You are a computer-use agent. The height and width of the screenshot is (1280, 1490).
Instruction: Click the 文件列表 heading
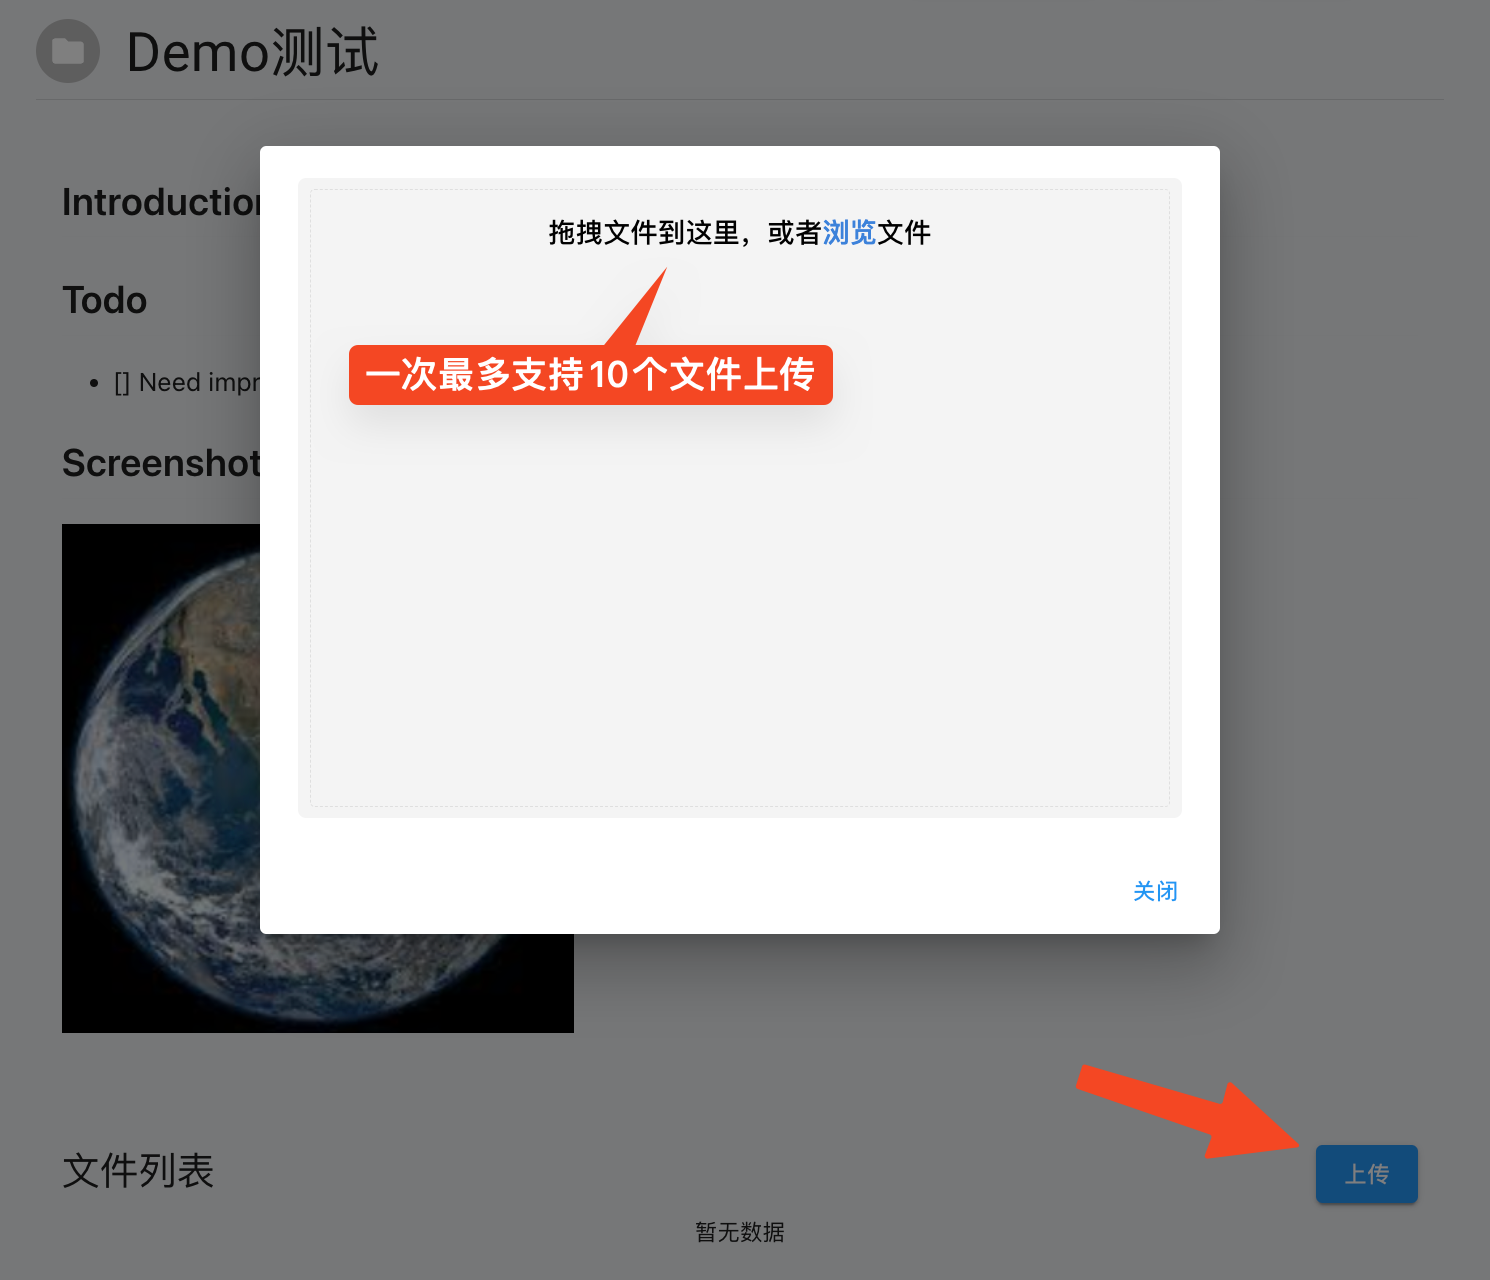point(138,1171)
